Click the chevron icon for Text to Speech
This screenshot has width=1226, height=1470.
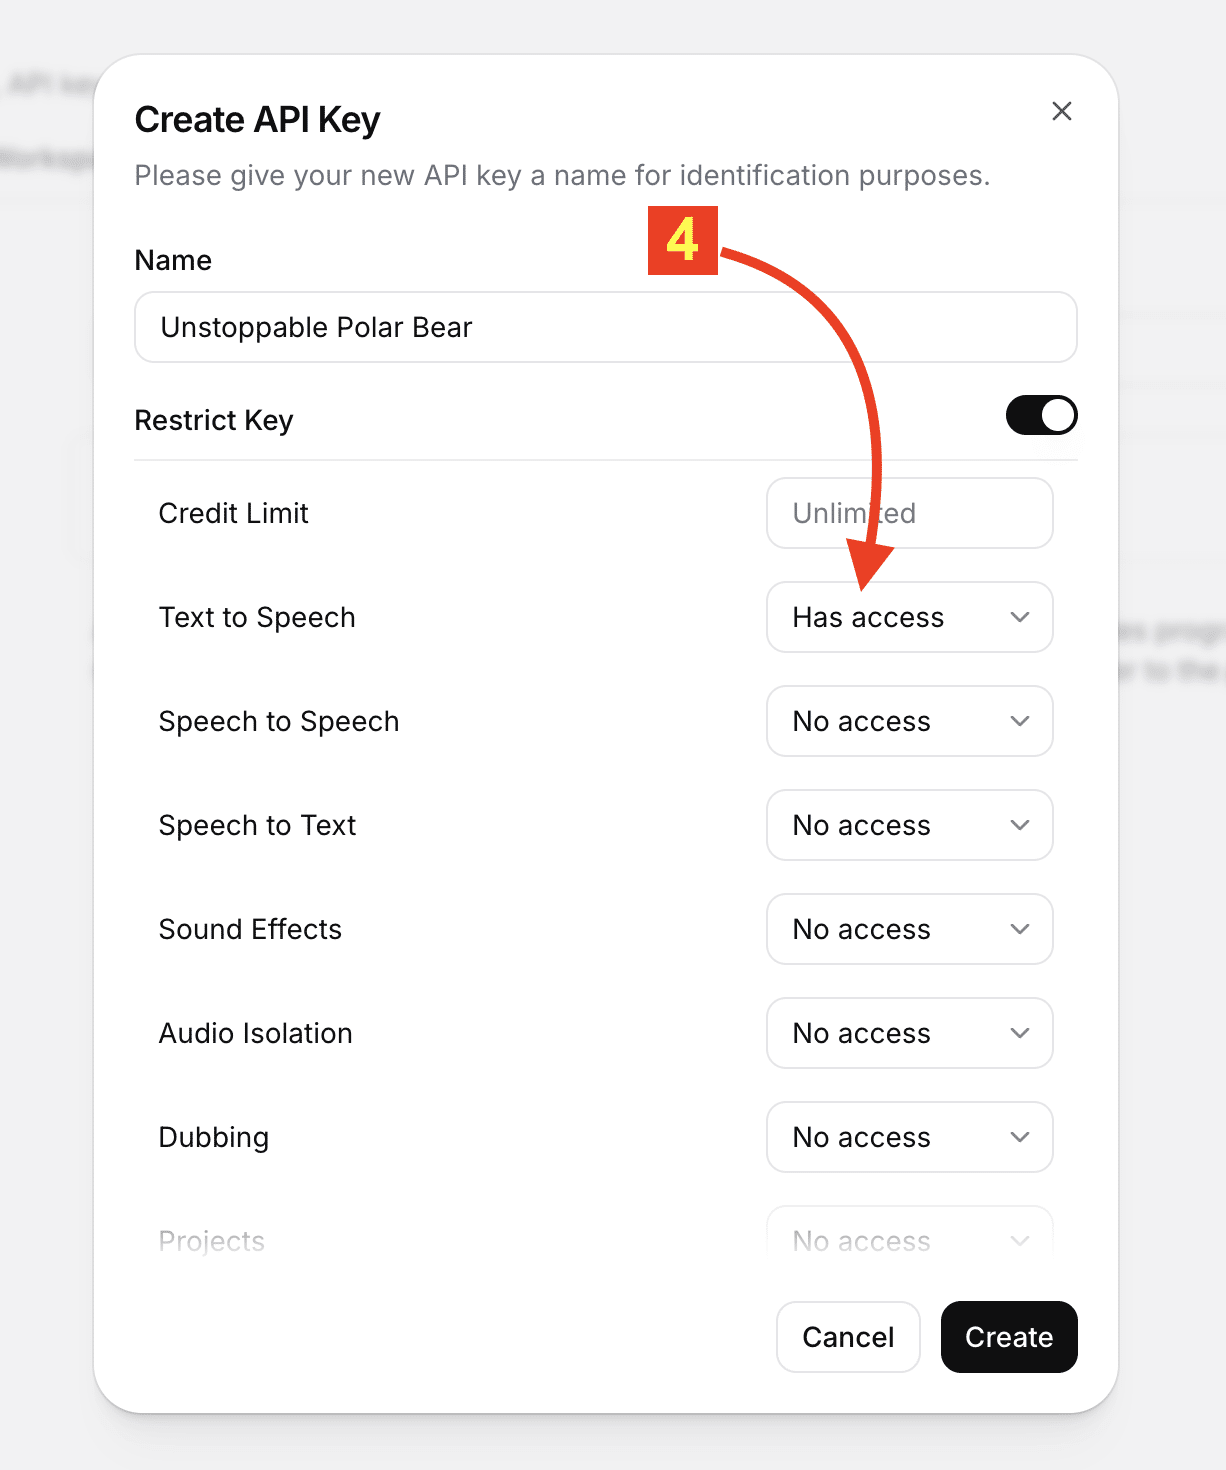[1020, 617]
